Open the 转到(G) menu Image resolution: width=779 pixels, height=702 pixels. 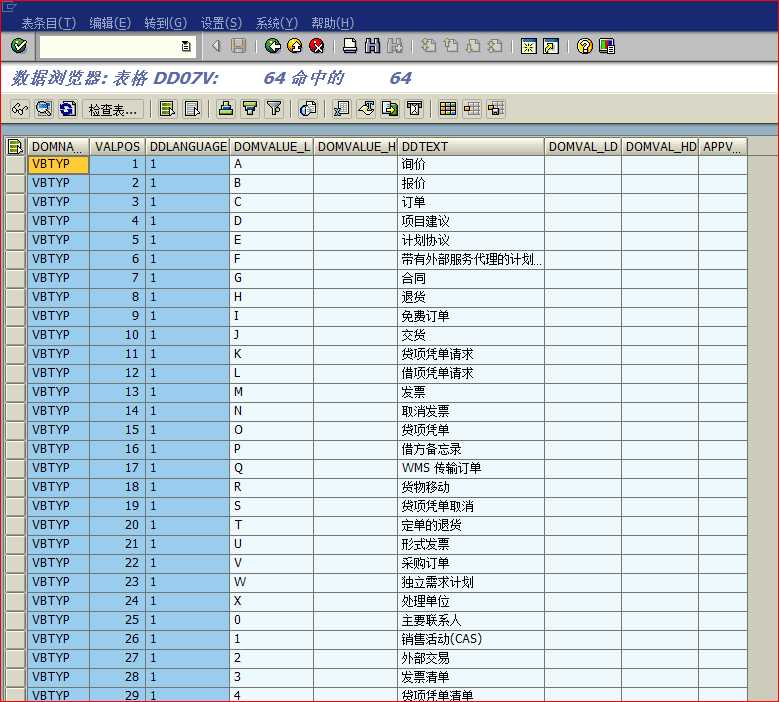(165, 23)
